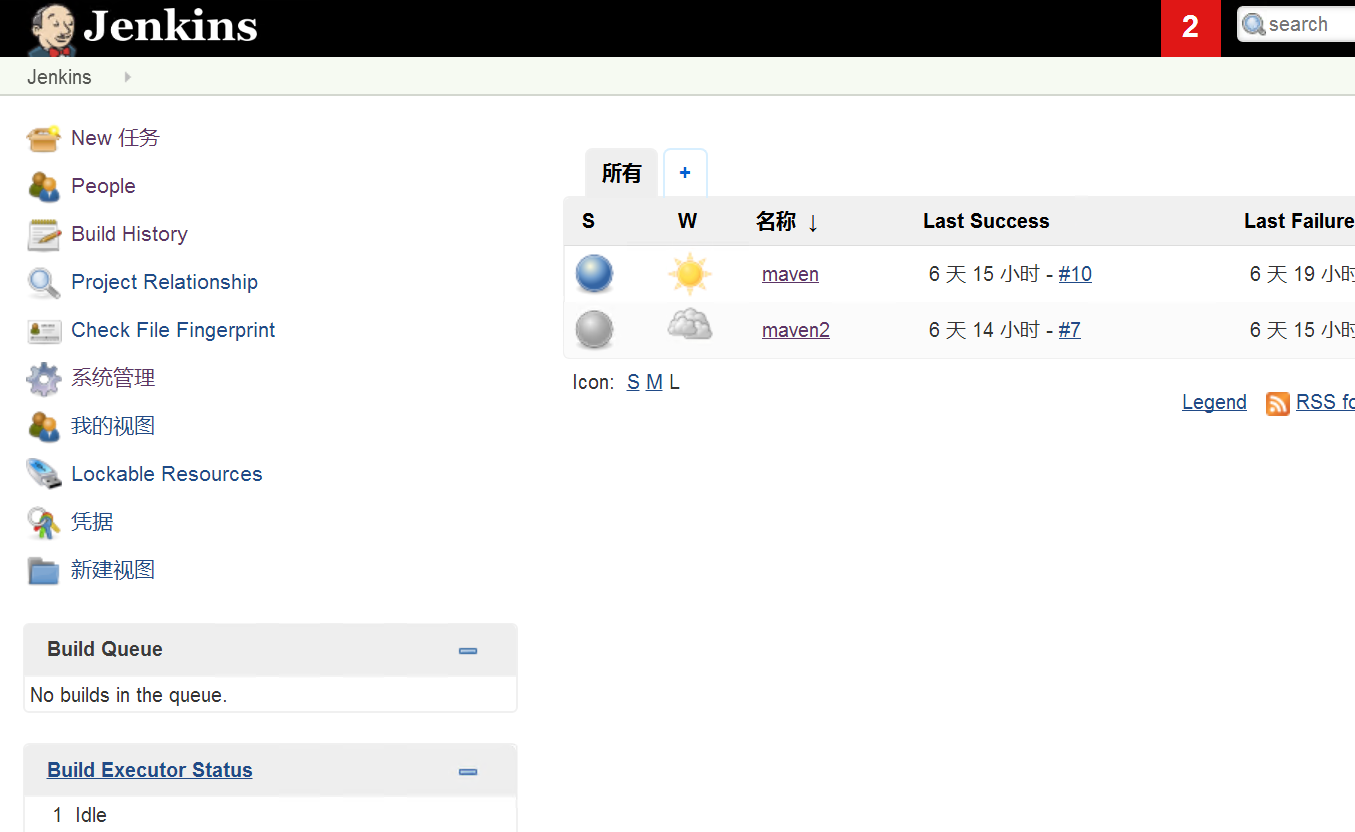Open build #10 of maven

point(1075,274)
